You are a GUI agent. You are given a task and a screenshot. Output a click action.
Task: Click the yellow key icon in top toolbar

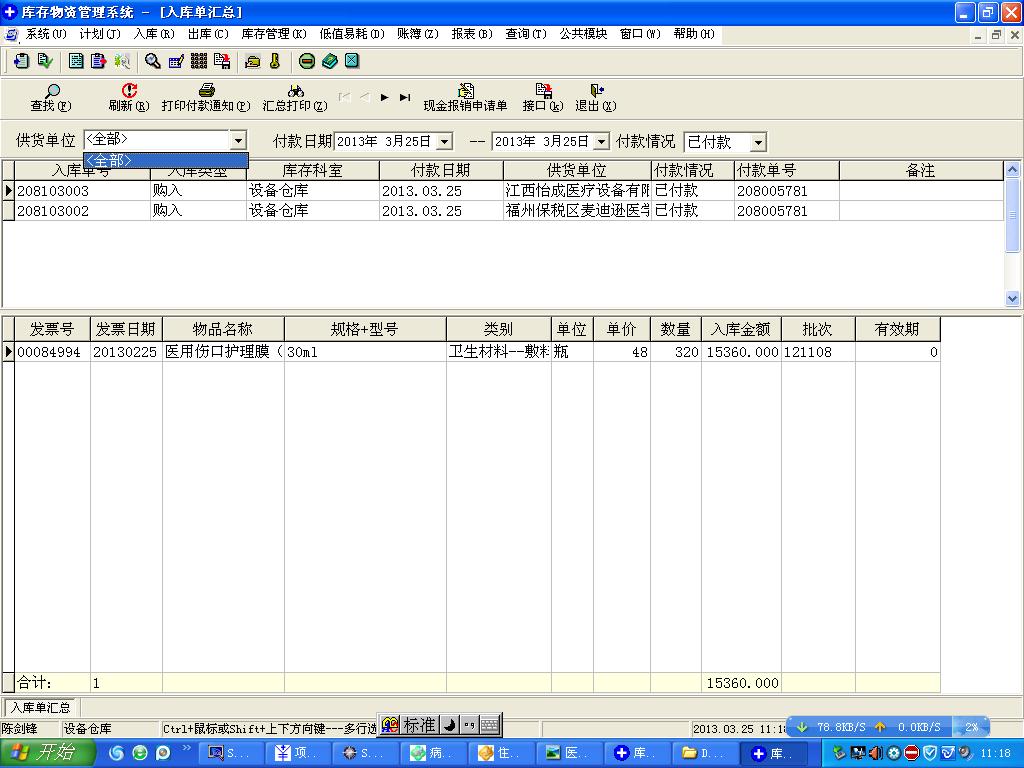275,61
